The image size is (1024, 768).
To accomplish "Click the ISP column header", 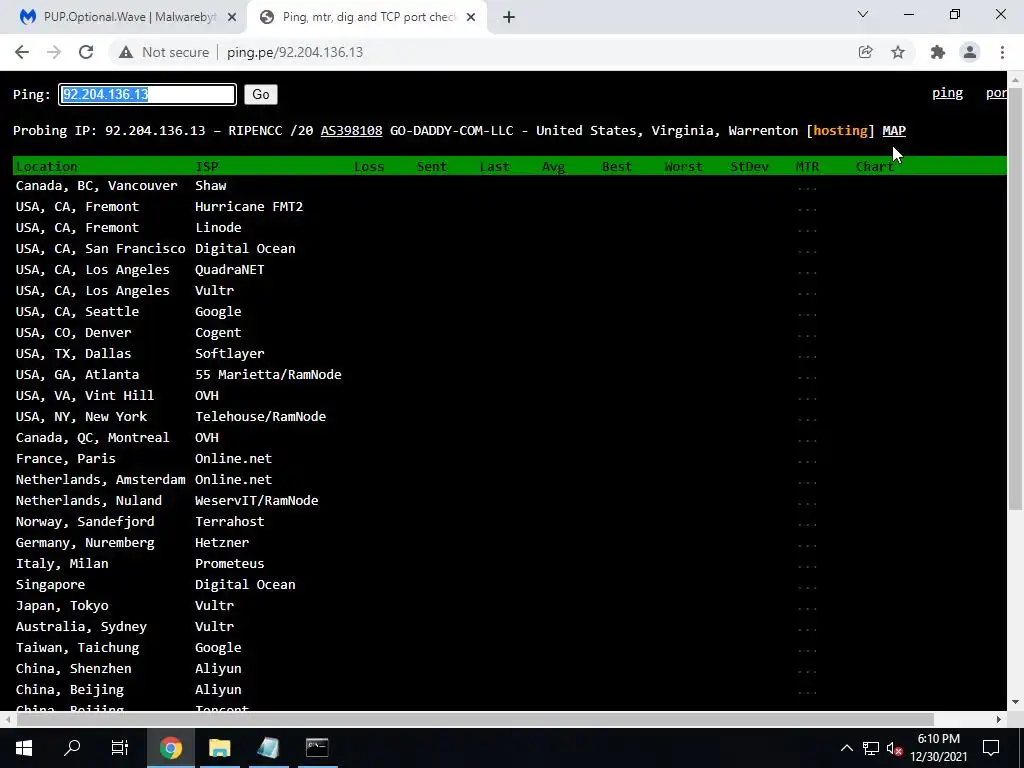I will pyautogui.click(x=207, y=166).
